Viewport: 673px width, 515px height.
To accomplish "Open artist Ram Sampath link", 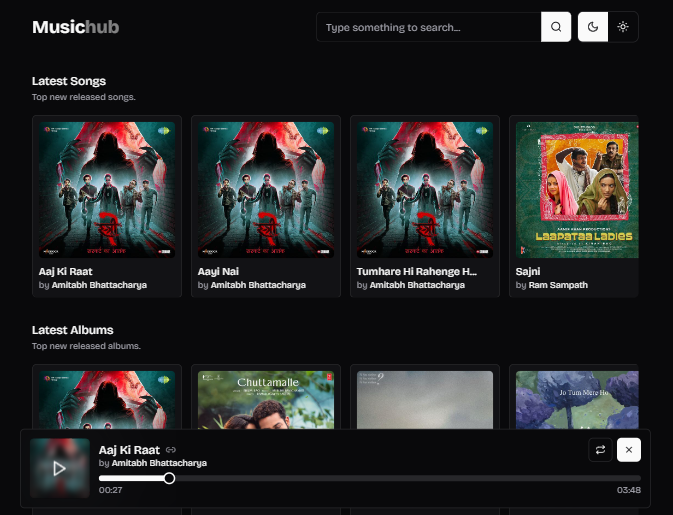I will tap(558, 285).
